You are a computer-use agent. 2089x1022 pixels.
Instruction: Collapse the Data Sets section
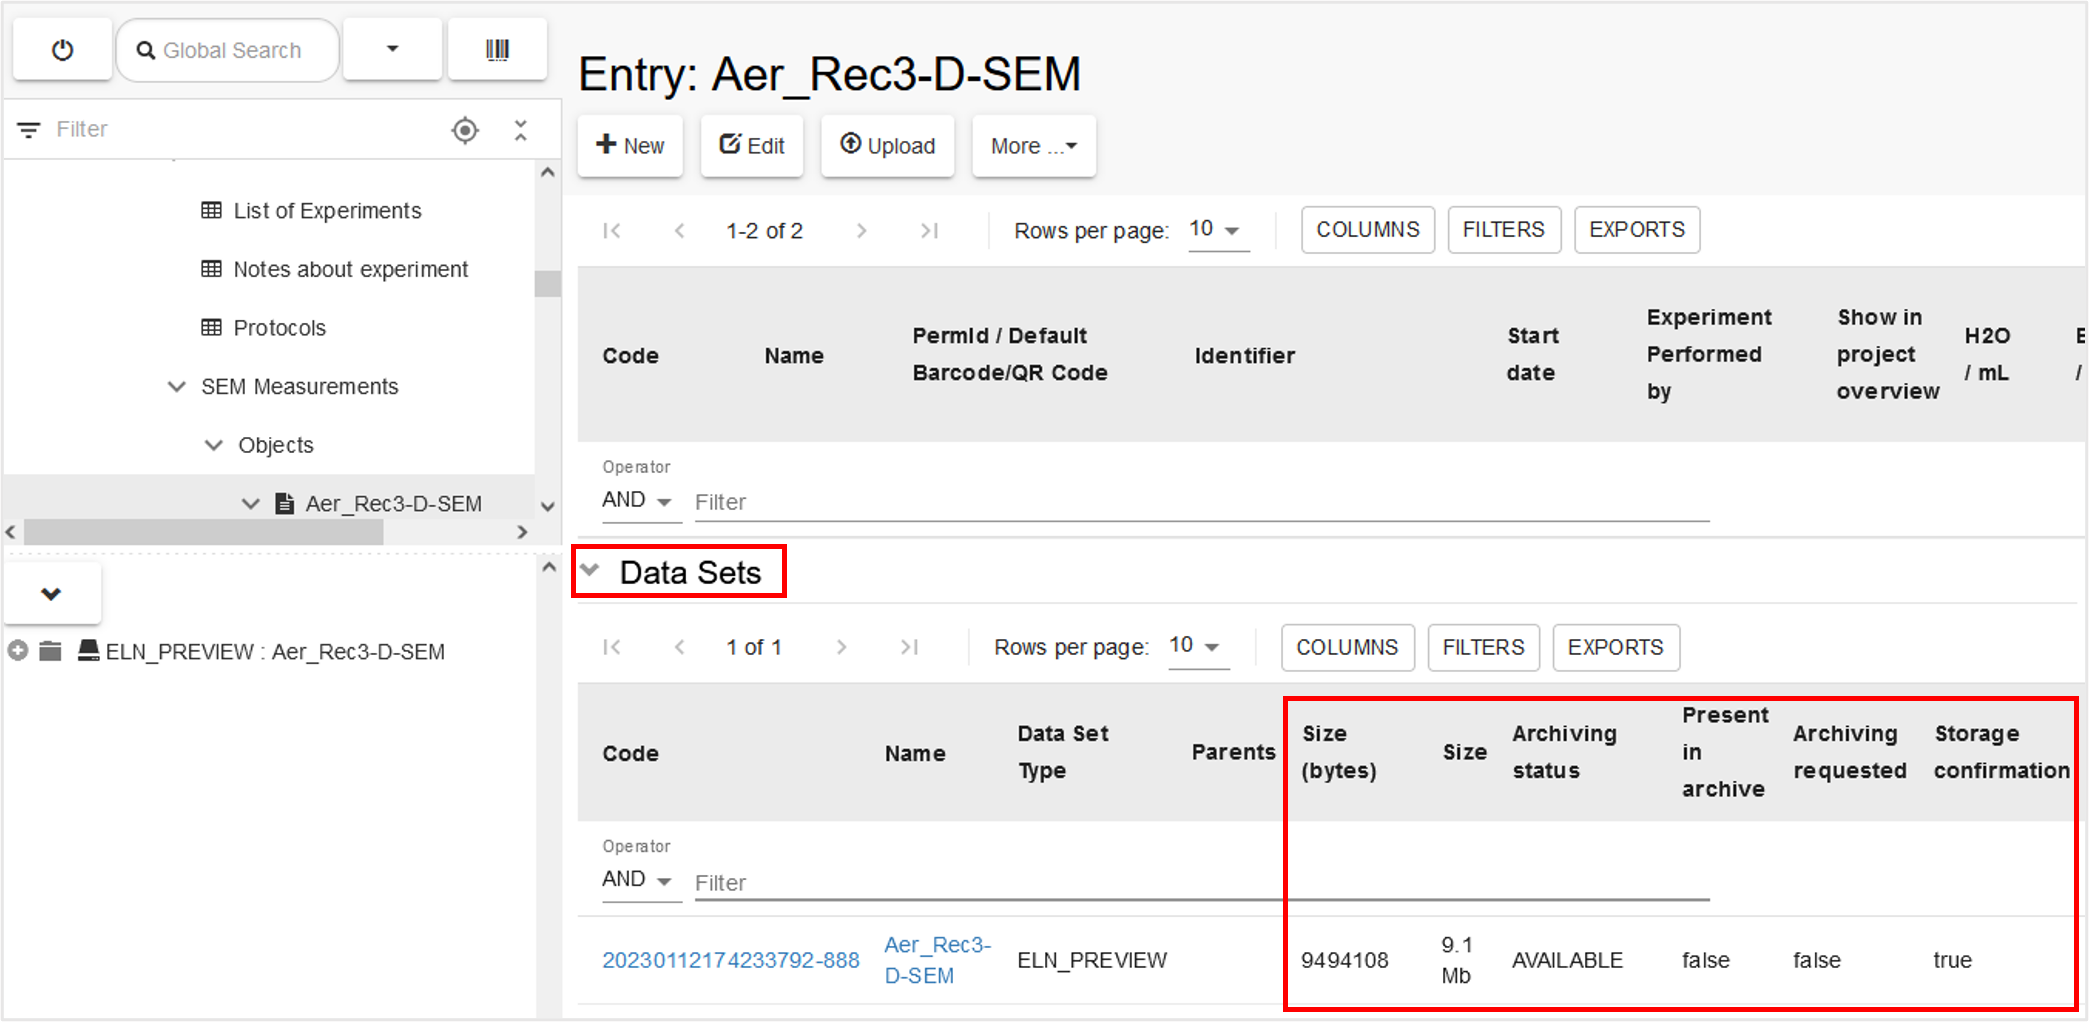[590, 571]
